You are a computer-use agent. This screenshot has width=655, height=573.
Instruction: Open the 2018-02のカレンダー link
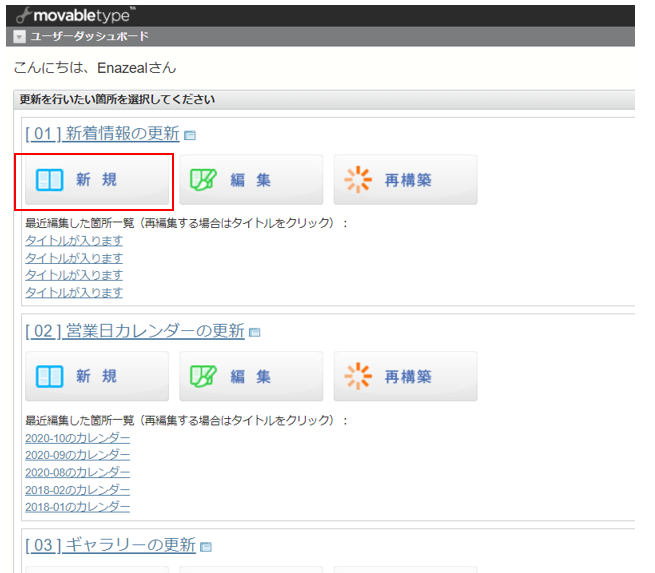point(78,490)
